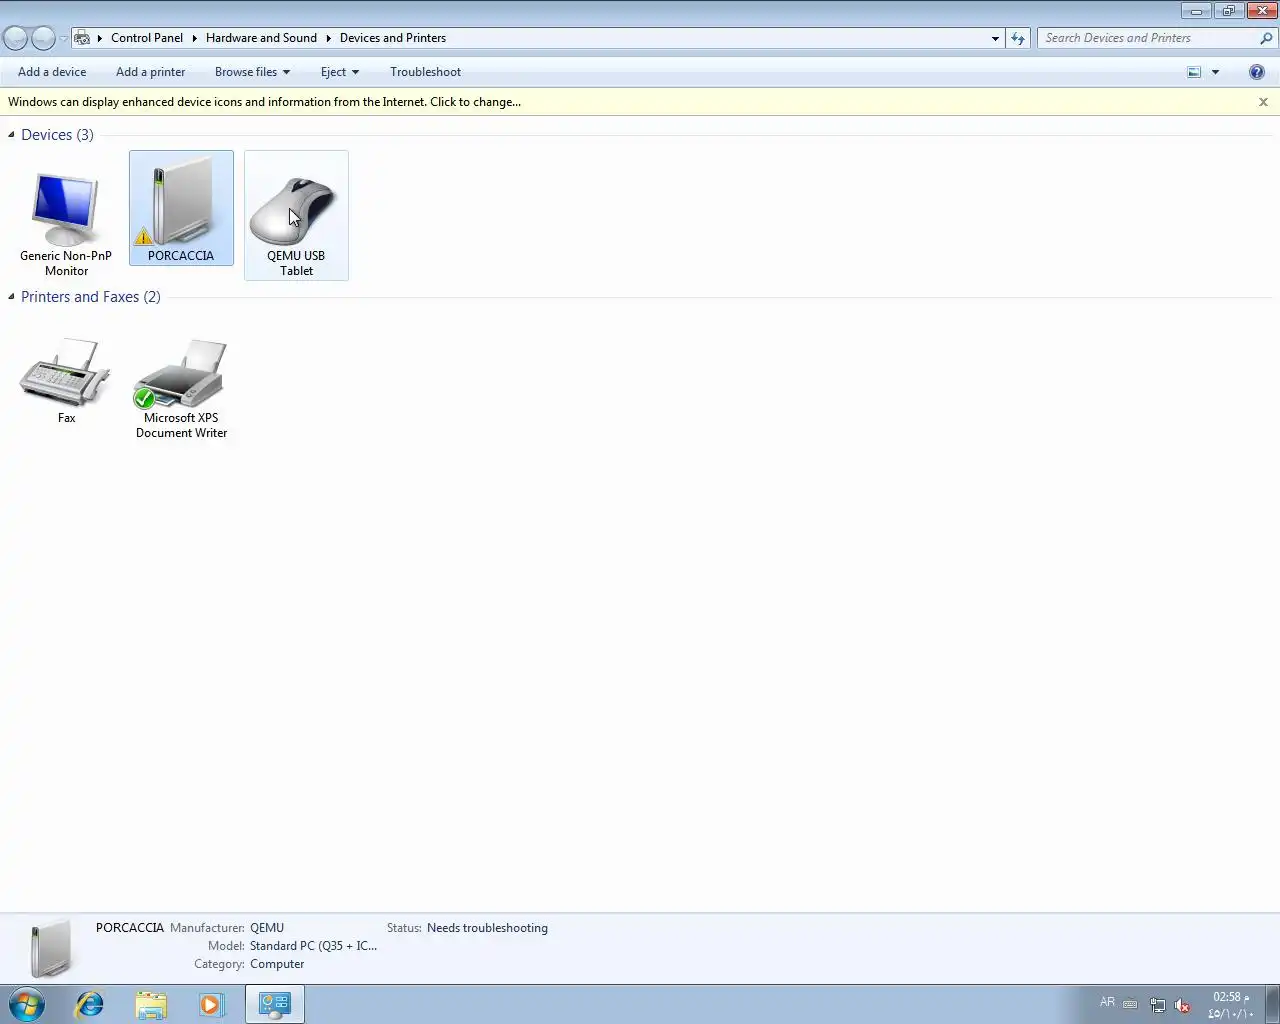
Task: Click the PORCACCIA name in details pane
Action: (130, 928)
